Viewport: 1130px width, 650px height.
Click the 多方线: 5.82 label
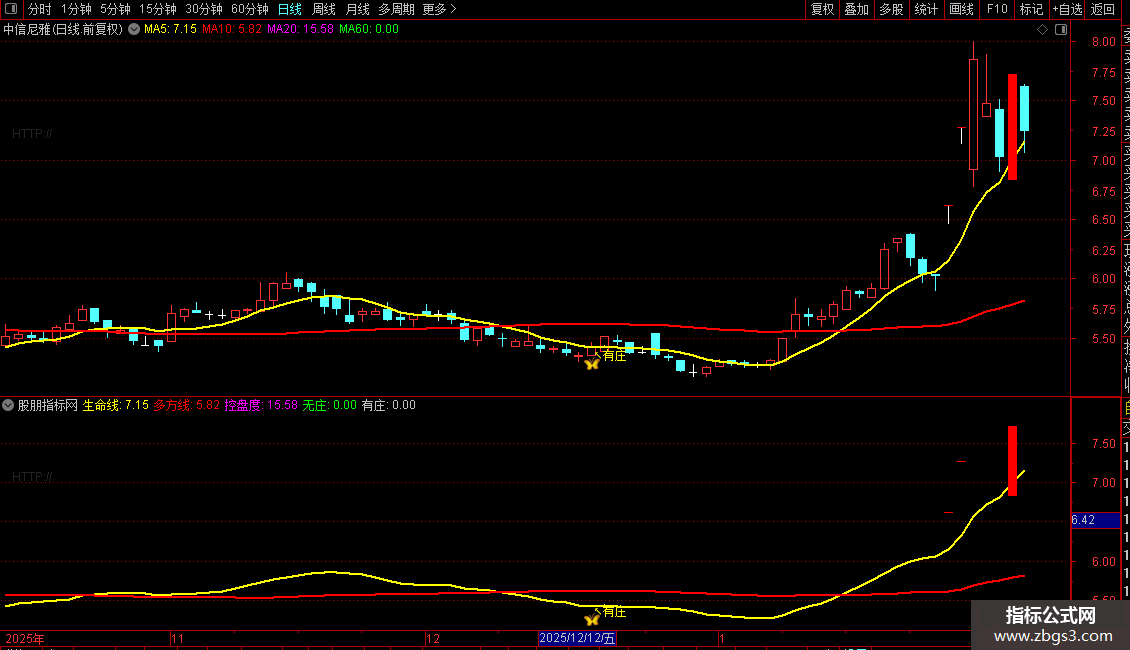click(186, 405)
